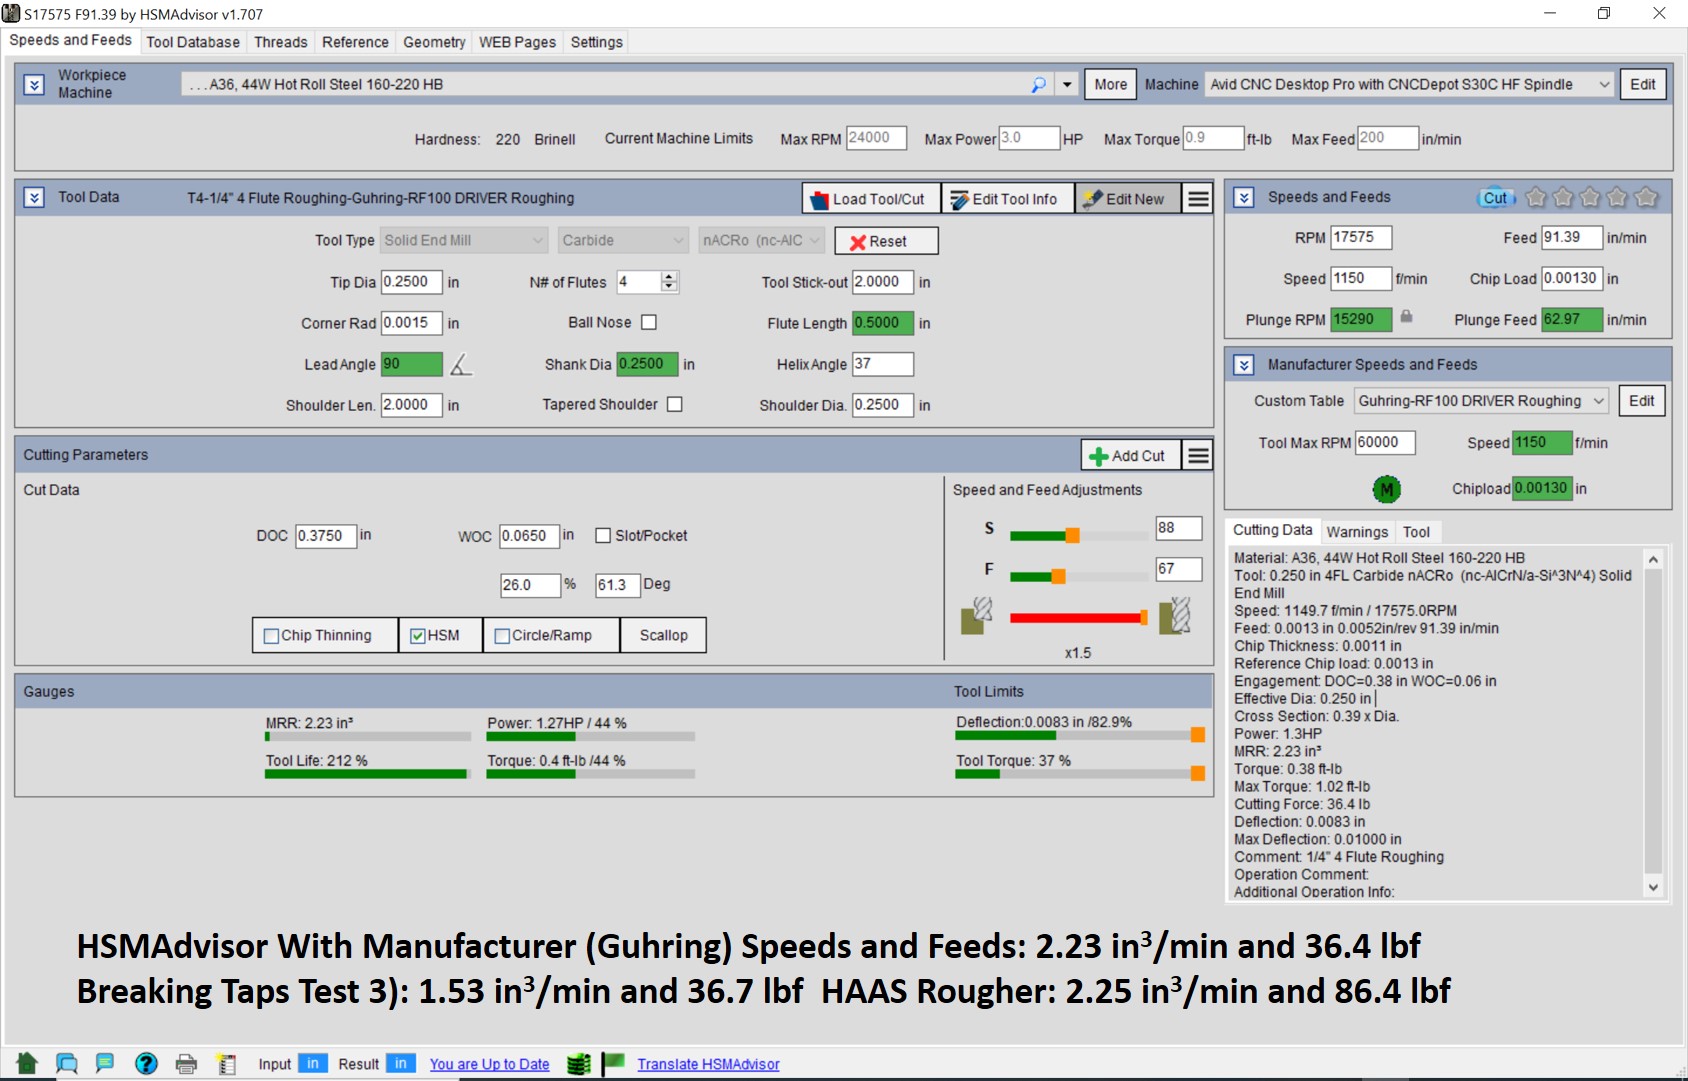Expand the Custom Table dropdown
The width and height of the screenshot is (1688, 1081).
pos(1598,401)
